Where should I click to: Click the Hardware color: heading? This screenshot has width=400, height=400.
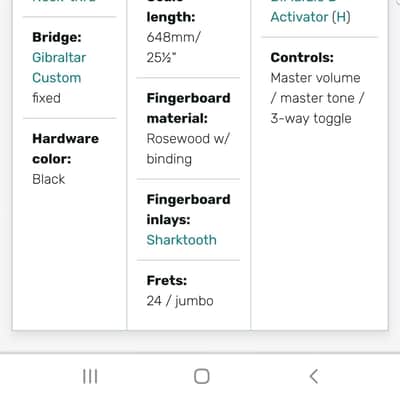tap(65, 149)
